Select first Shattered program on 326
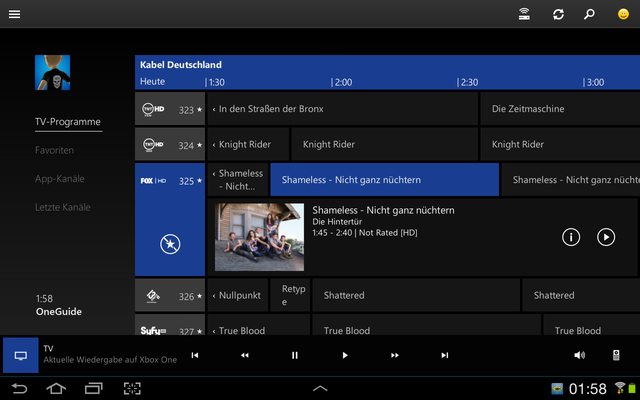The width and height of the screenshot is (640, 400). (x=416, y=295)
